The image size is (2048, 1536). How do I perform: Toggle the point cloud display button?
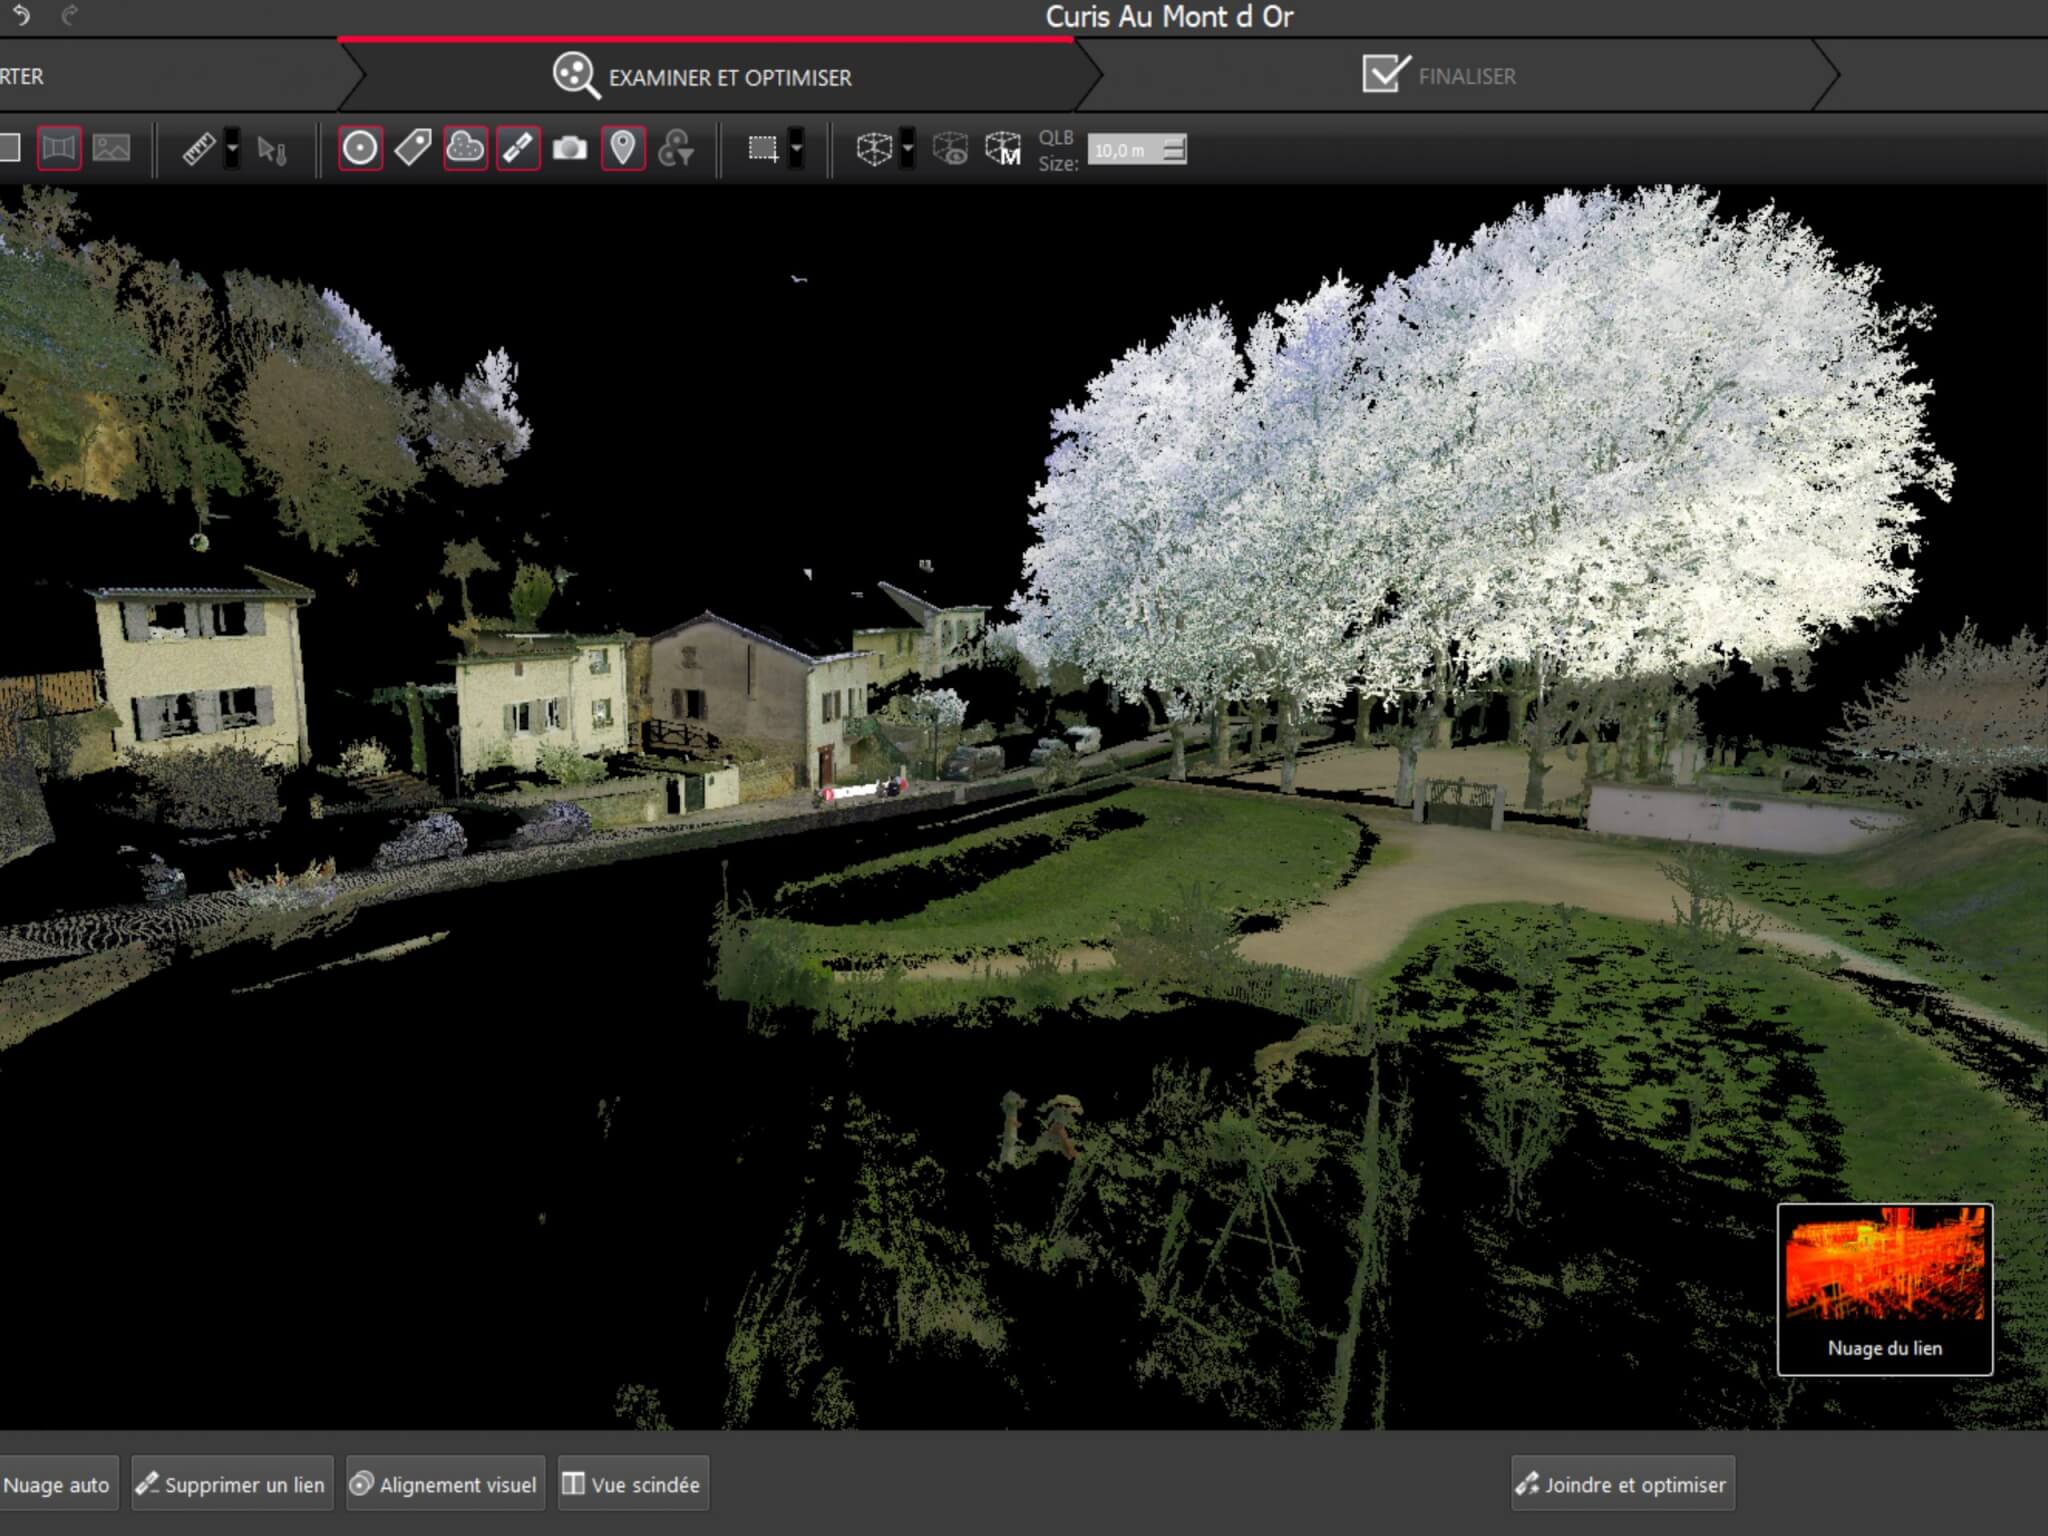pyautogui.click(x=465, y=148)
